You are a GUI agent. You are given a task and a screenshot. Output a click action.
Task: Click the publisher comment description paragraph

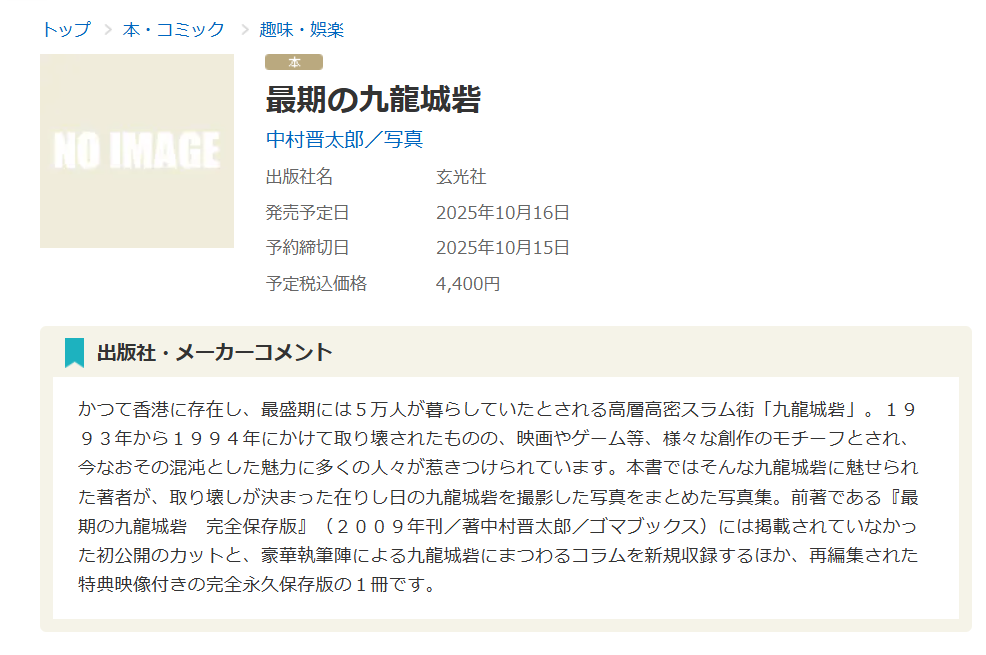tap(498, 497)
